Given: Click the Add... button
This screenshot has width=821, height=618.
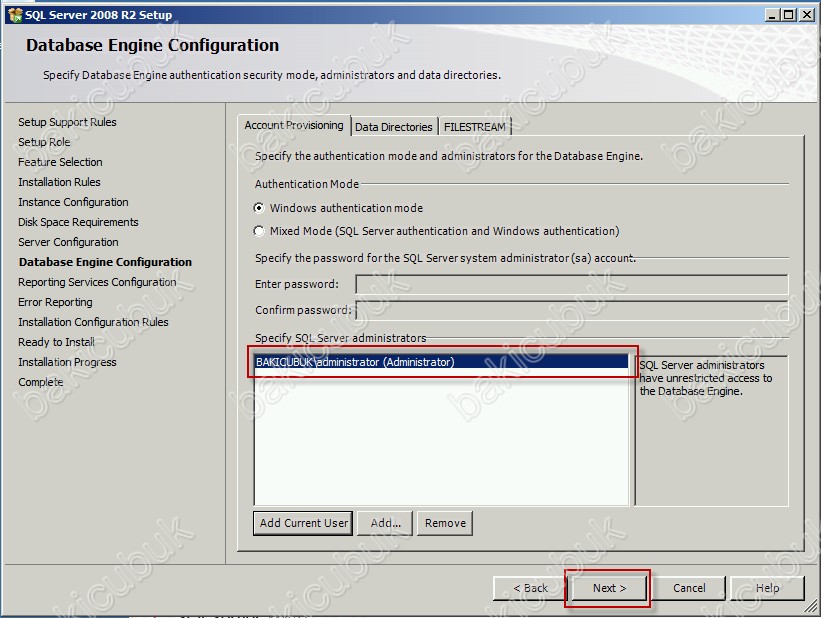Looking at the screenshot, I should click(x=385, y=523).
